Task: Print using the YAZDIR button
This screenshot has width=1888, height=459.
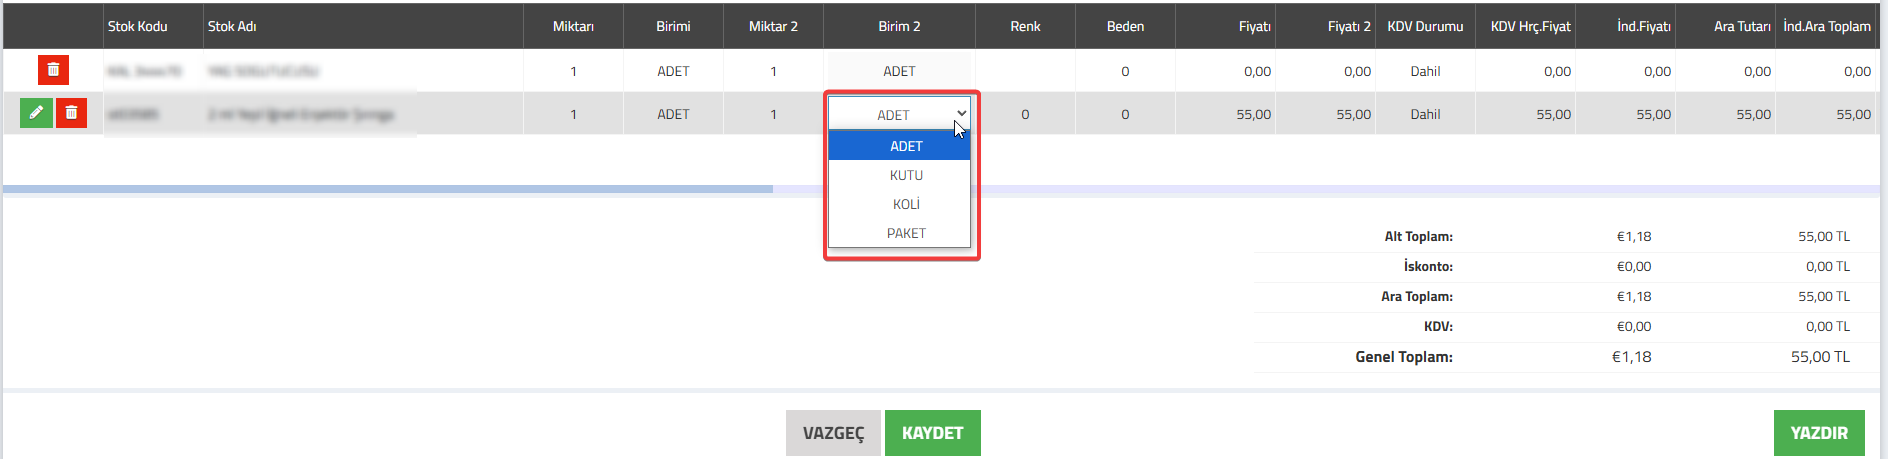Action: tap(1819, 433)
